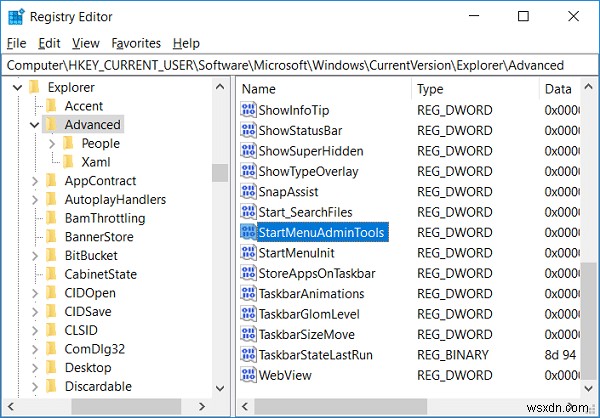This screenshot has width=600, height=418.
Task: Click the TaskbarStateLastRun binary icon
Action: tap(248, 354)
